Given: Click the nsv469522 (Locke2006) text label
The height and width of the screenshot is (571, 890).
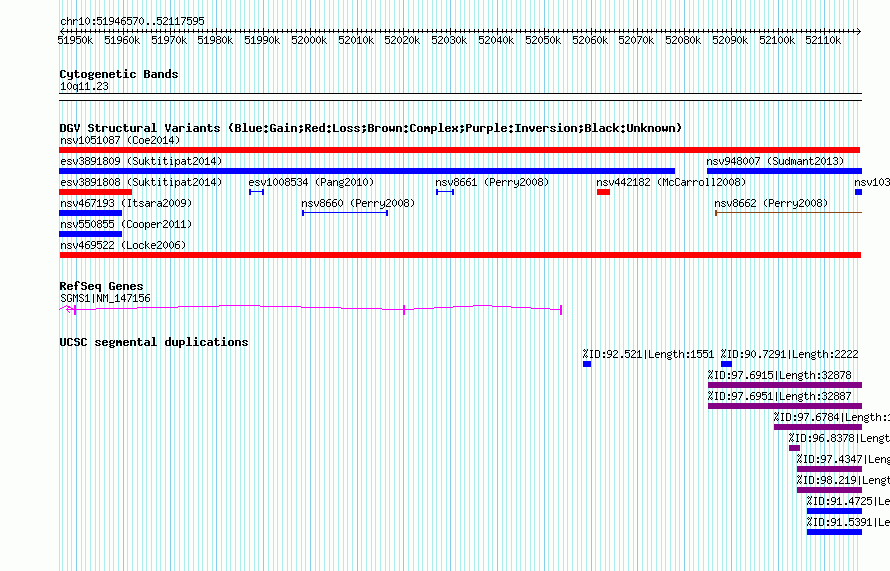Looking at the screenshot, I should 123,245.
